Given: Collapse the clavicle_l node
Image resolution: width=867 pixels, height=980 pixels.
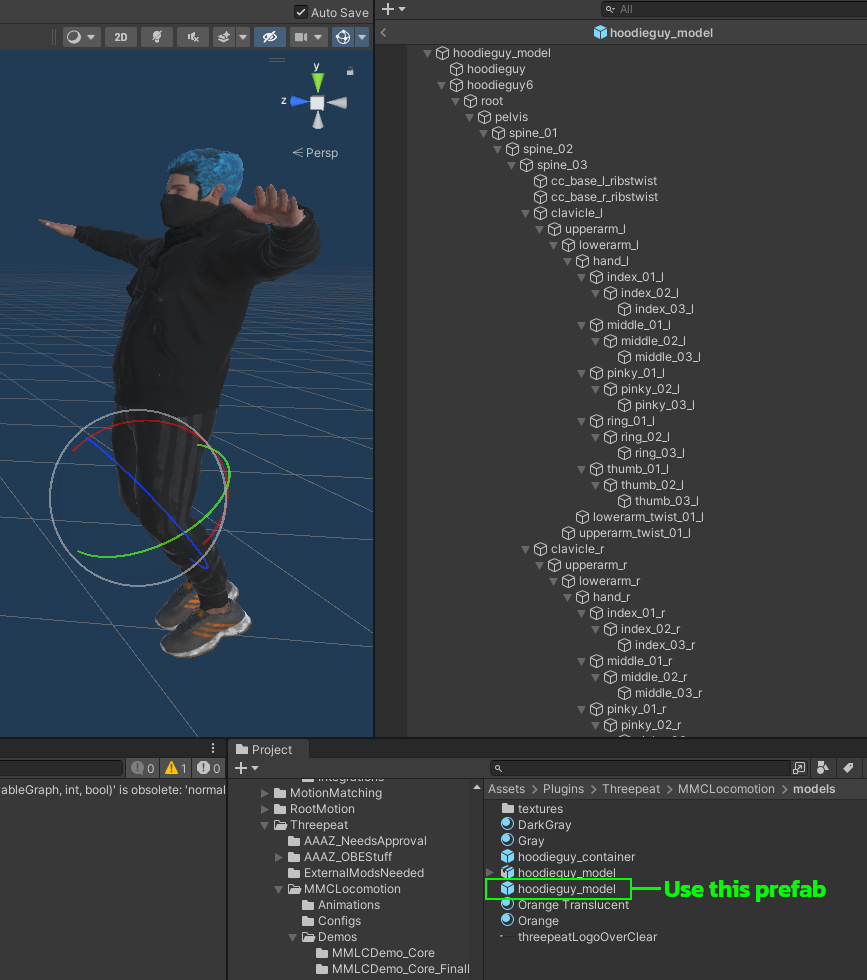Looking at the screenshot, I should (526, 213).
